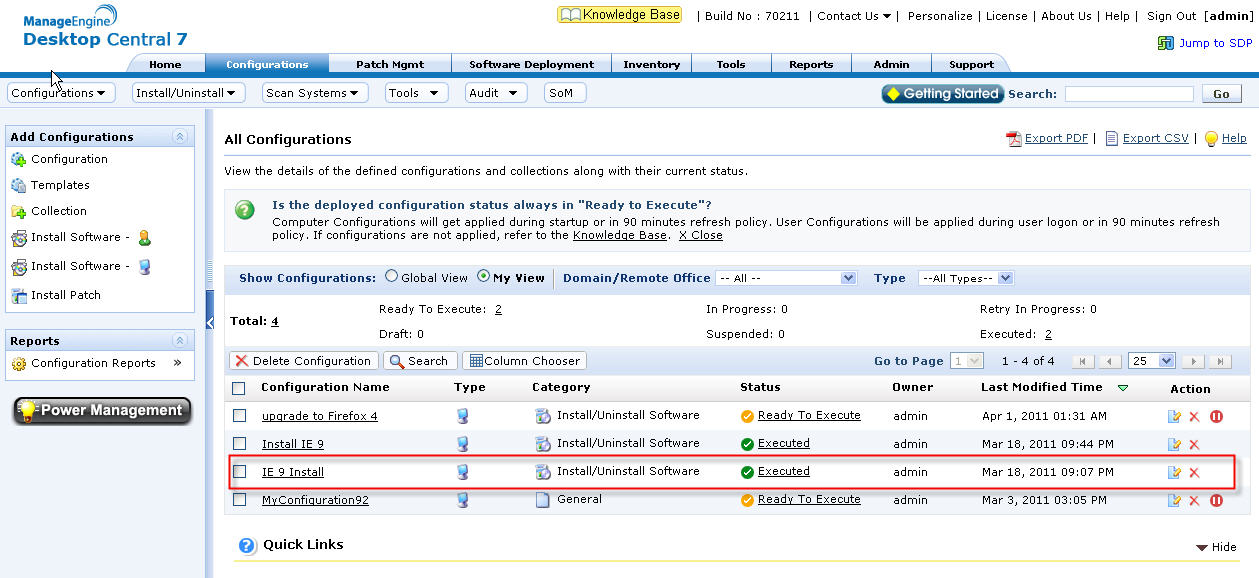Close the info tip via 'X Close'
Screen dimensions: 1259x578
[x=700, y=236]
